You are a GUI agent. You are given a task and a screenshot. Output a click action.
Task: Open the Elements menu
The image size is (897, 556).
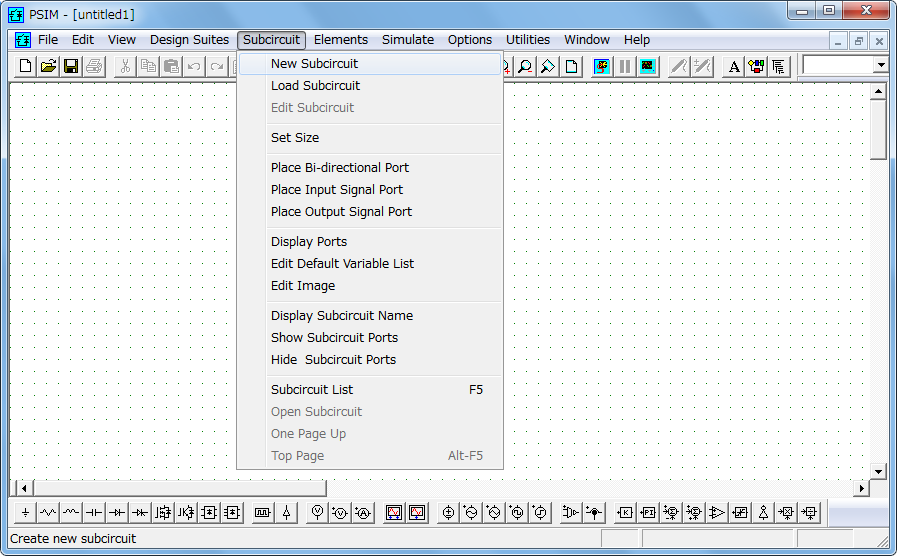click(341, 39)
